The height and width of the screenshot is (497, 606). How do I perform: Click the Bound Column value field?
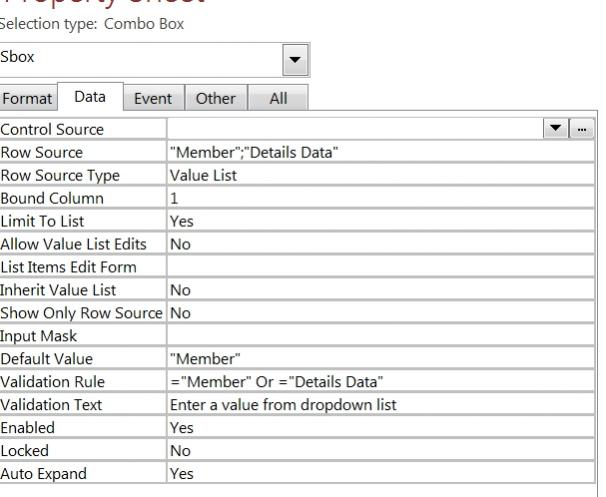380,198
